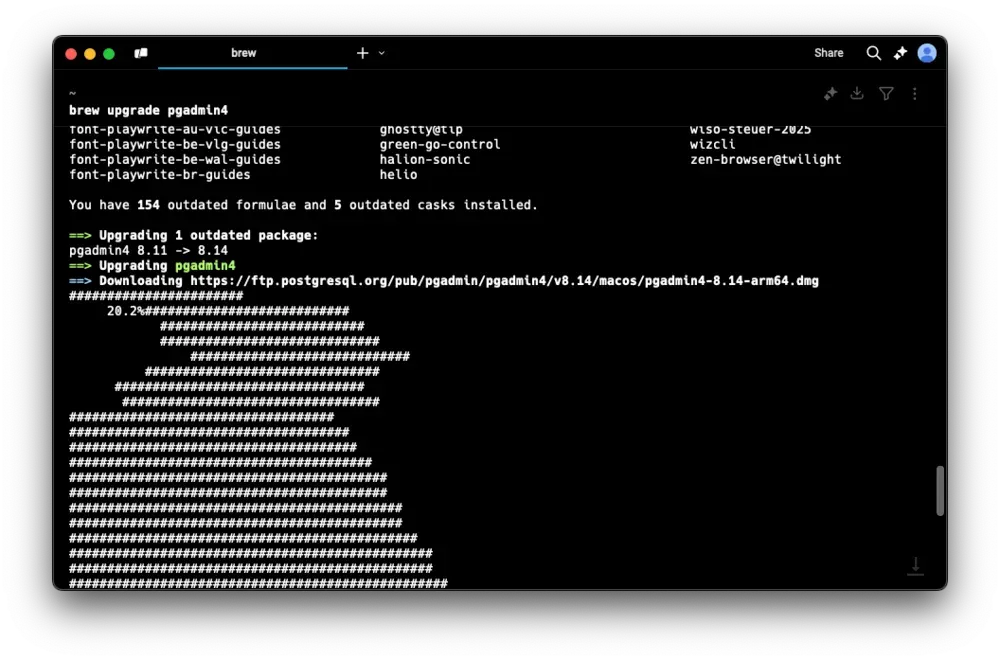The image size is (1000, 660).
Task: Save block output with download icon
Action: point(857,94)
